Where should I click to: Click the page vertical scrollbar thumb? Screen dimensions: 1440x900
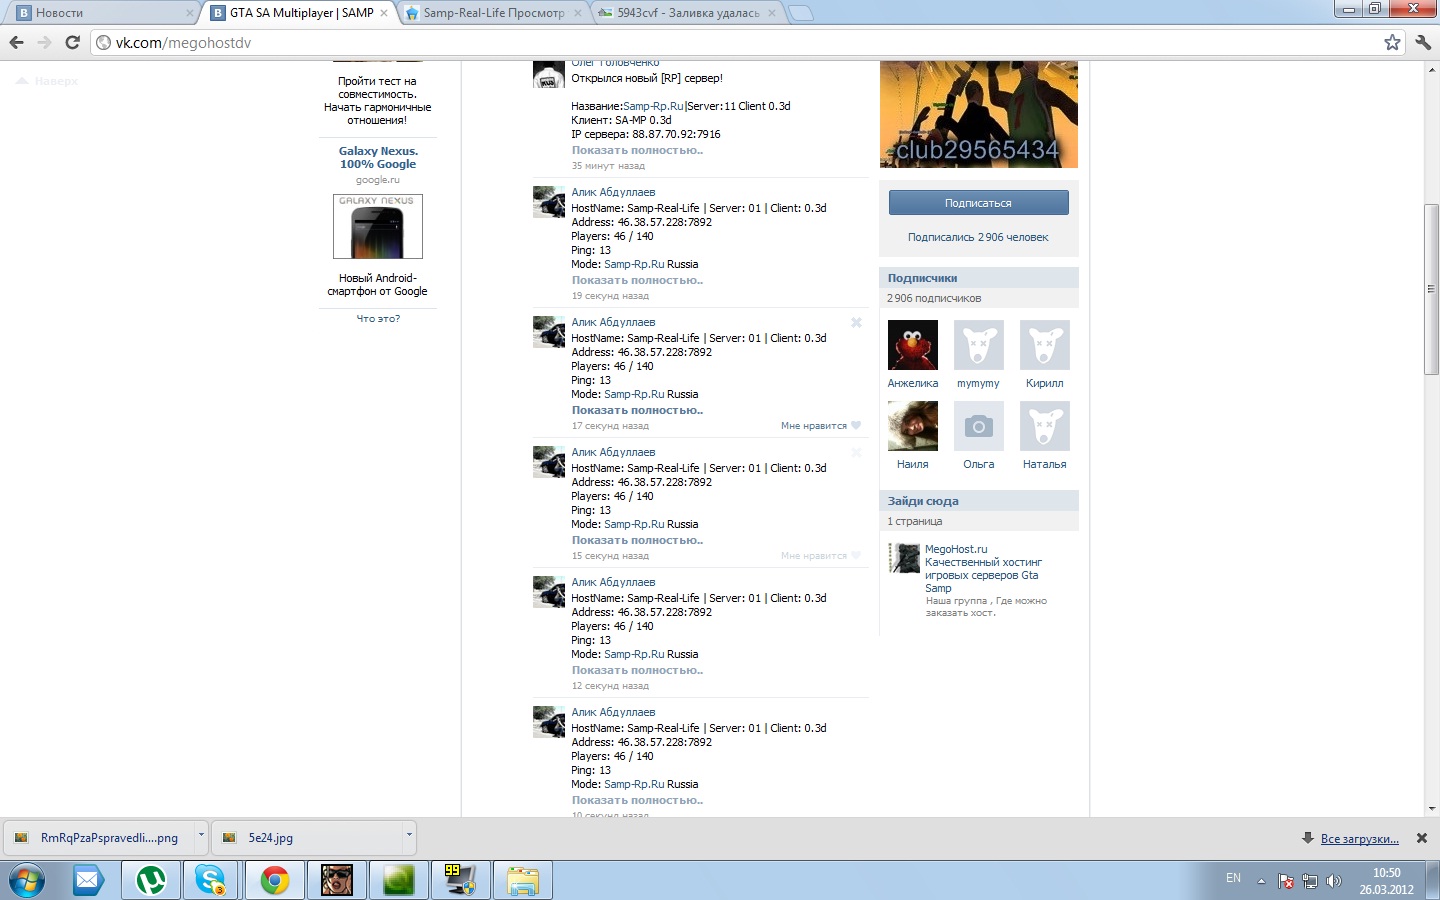coord(1431,289)
